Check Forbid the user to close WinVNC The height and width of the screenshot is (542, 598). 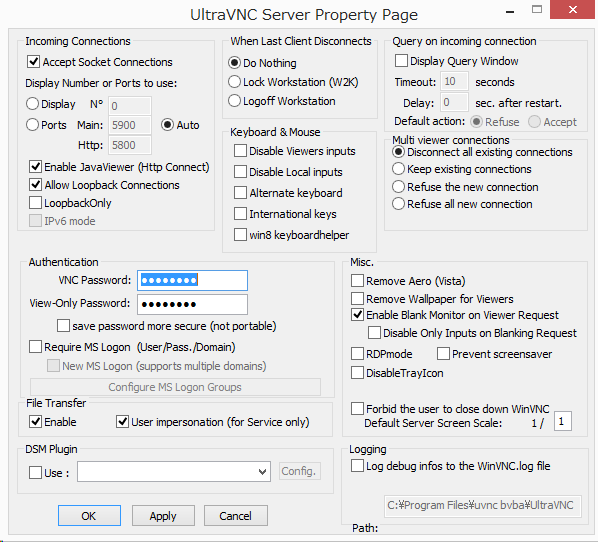coord(357,409)
